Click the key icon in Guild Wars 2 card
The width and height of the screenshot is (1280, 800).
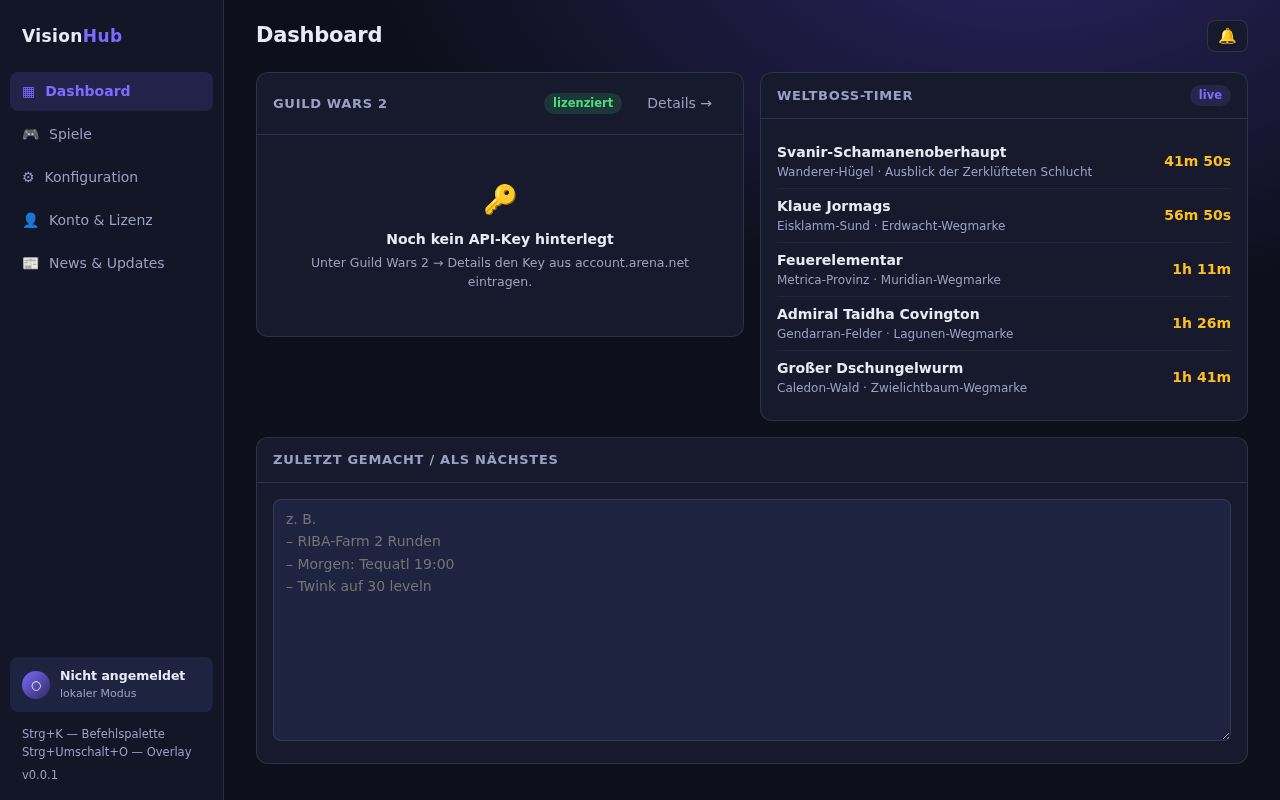point(500,199)
